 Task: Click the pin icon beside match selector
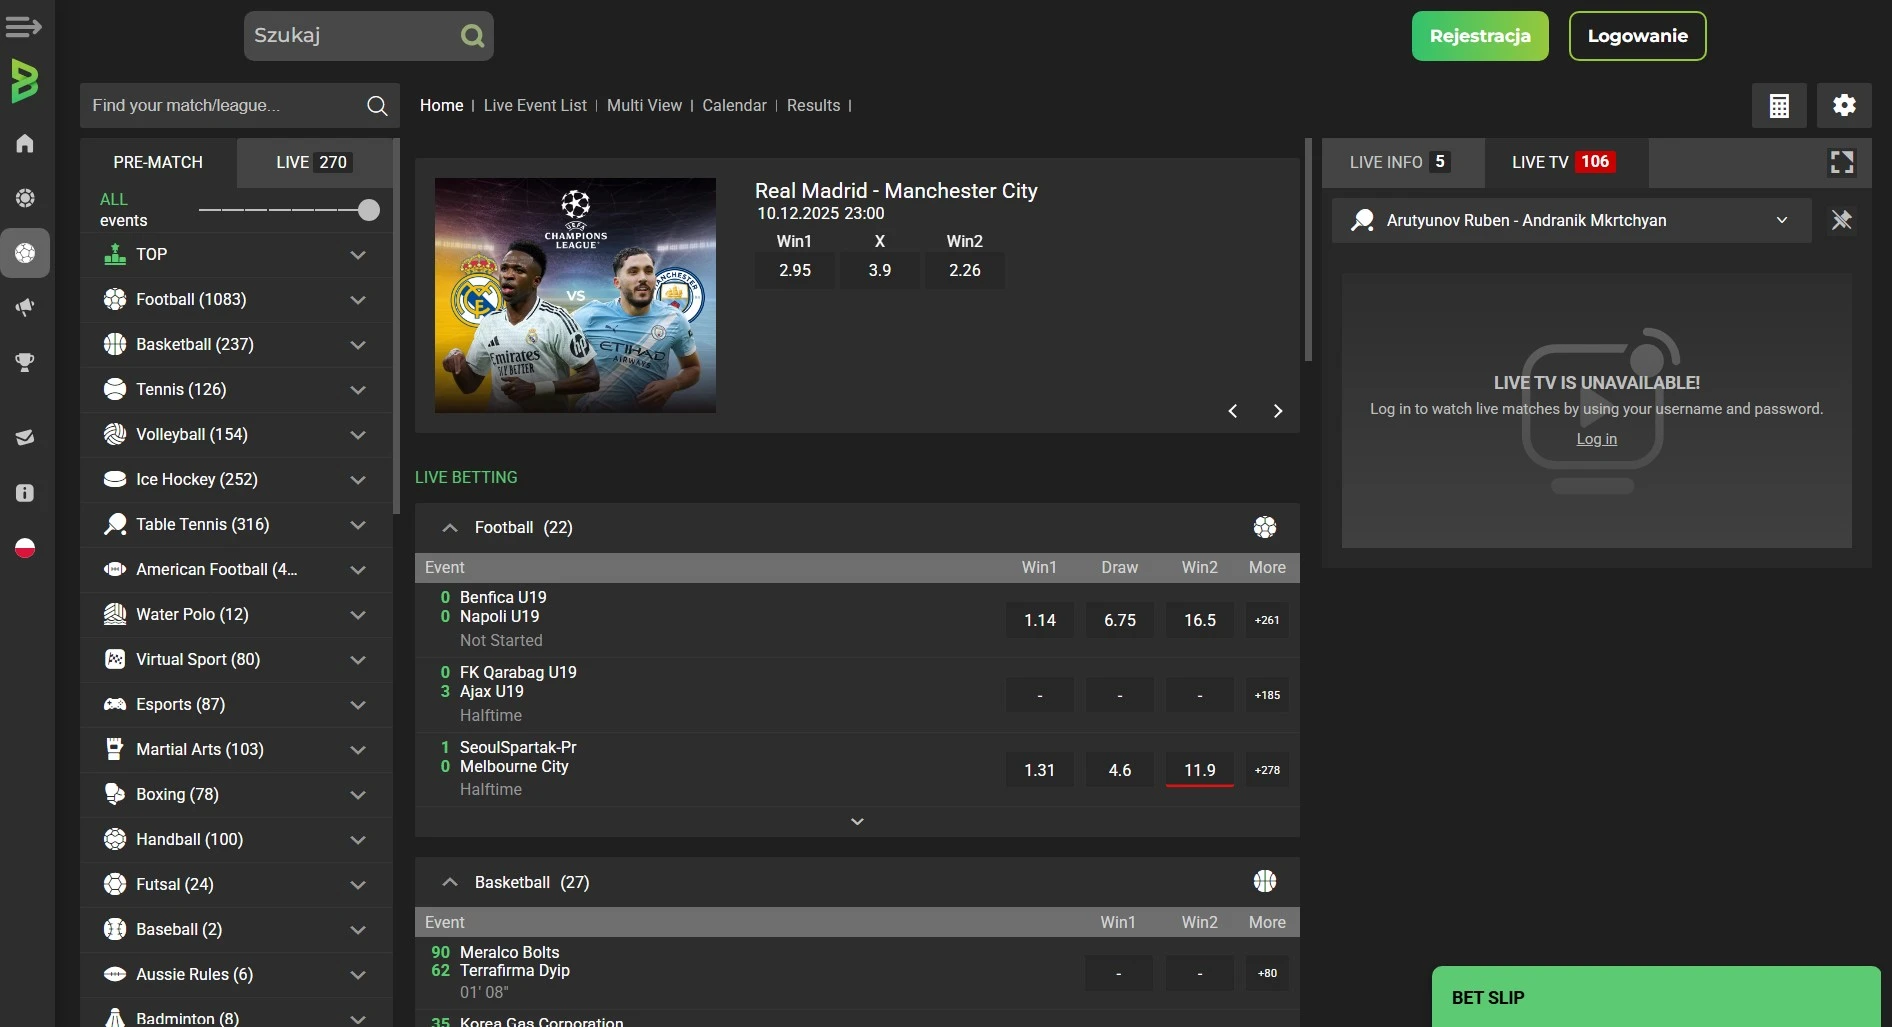(x=1841, y=220)
